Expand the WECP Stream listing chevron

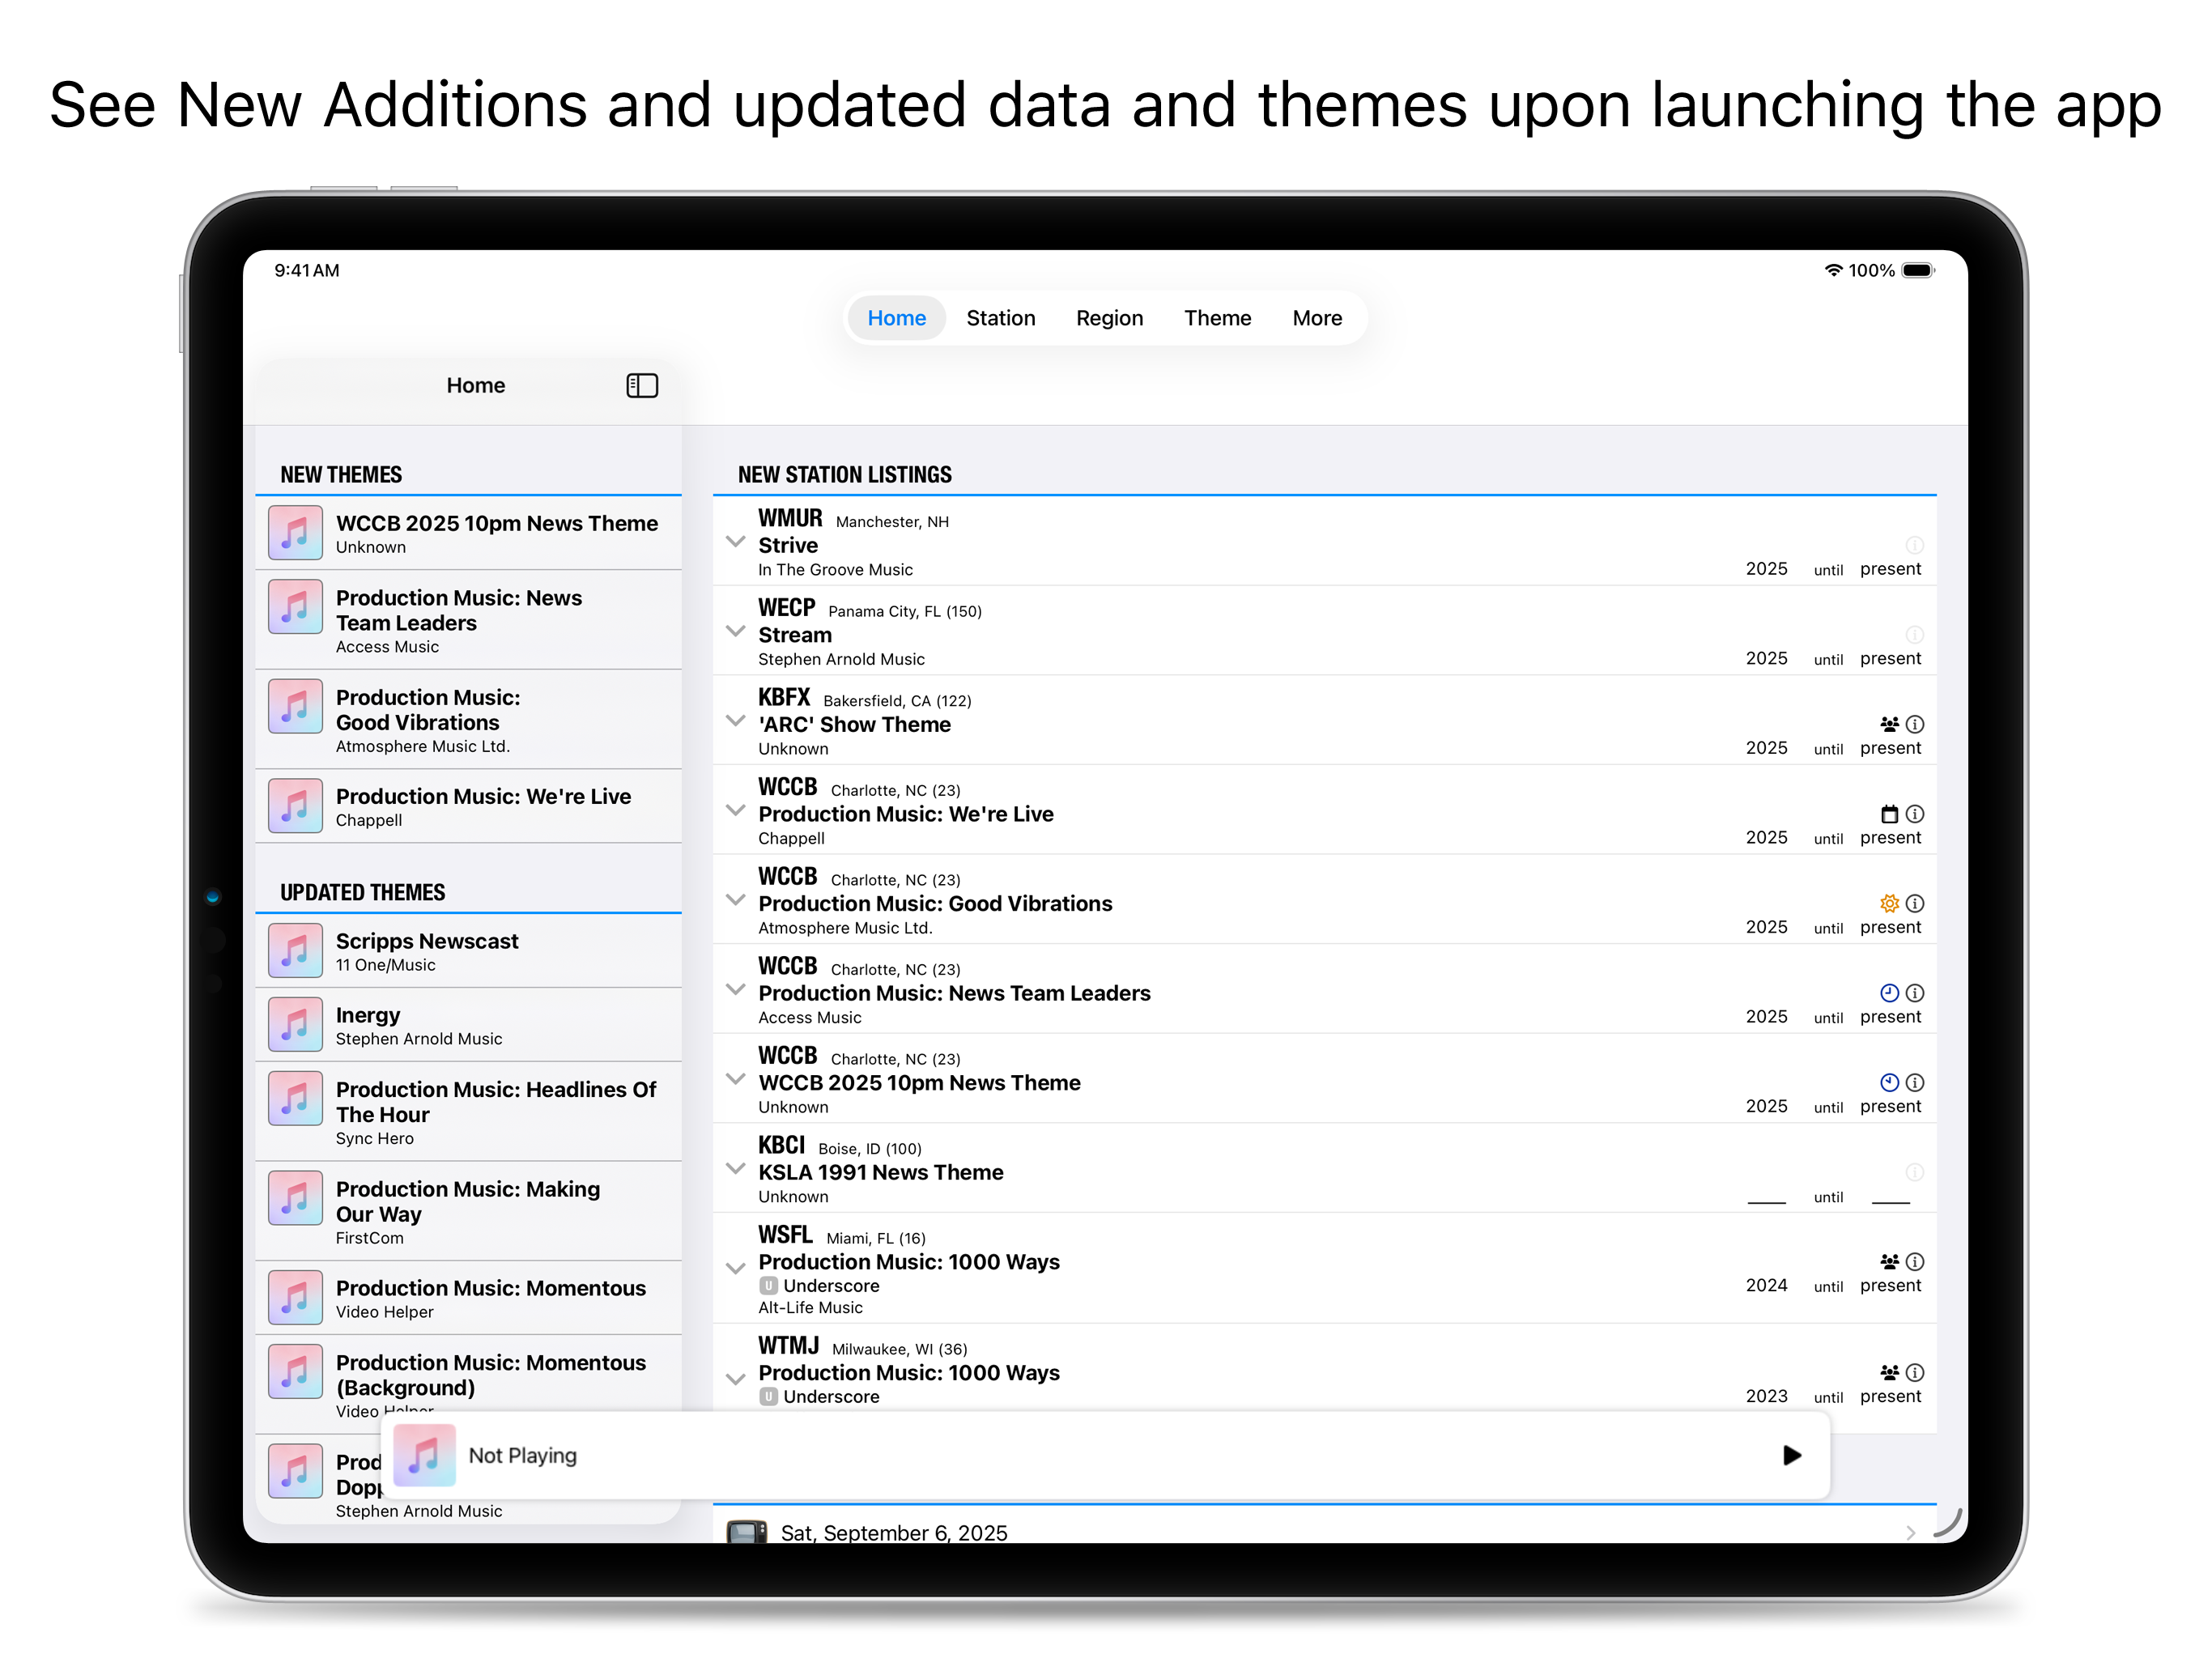click(x=735, y=631)
